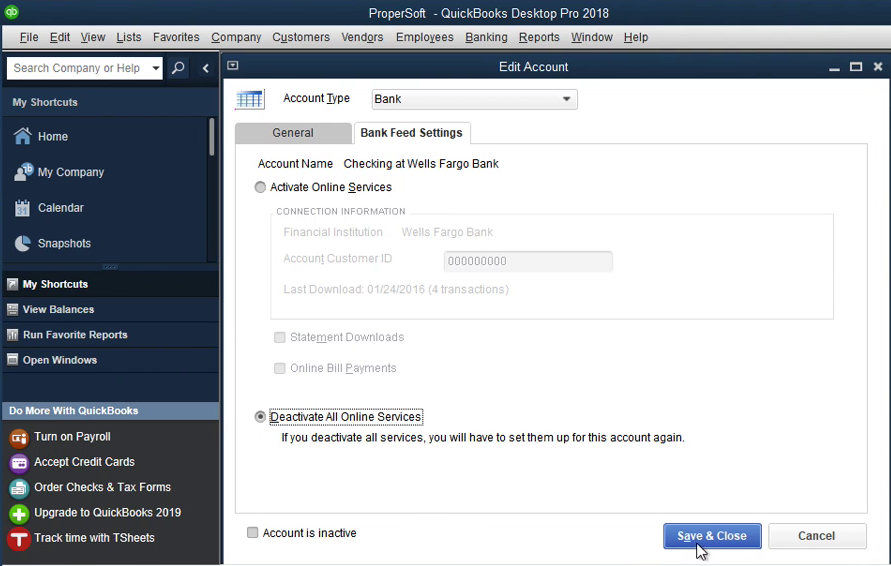Open the Favorites menu

(176, 37)
